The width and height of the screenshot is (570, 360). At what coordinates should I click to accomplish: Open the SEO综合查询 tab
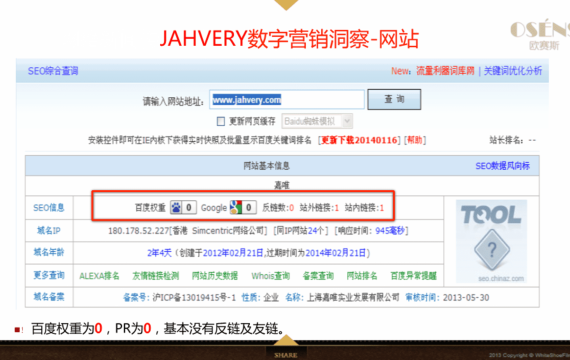point(53,71)
